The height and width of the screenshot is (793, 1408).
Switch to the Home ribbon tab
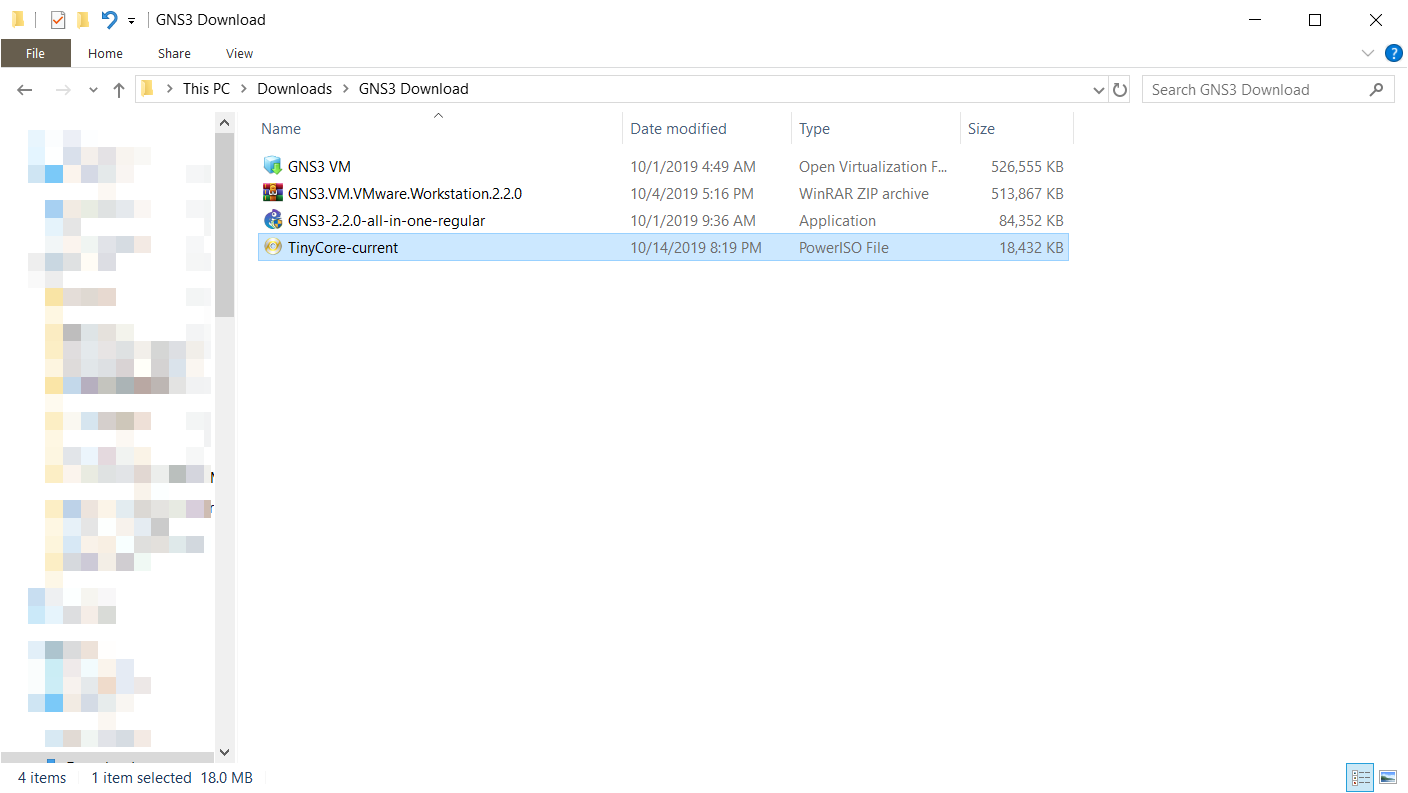click(105, 54)
